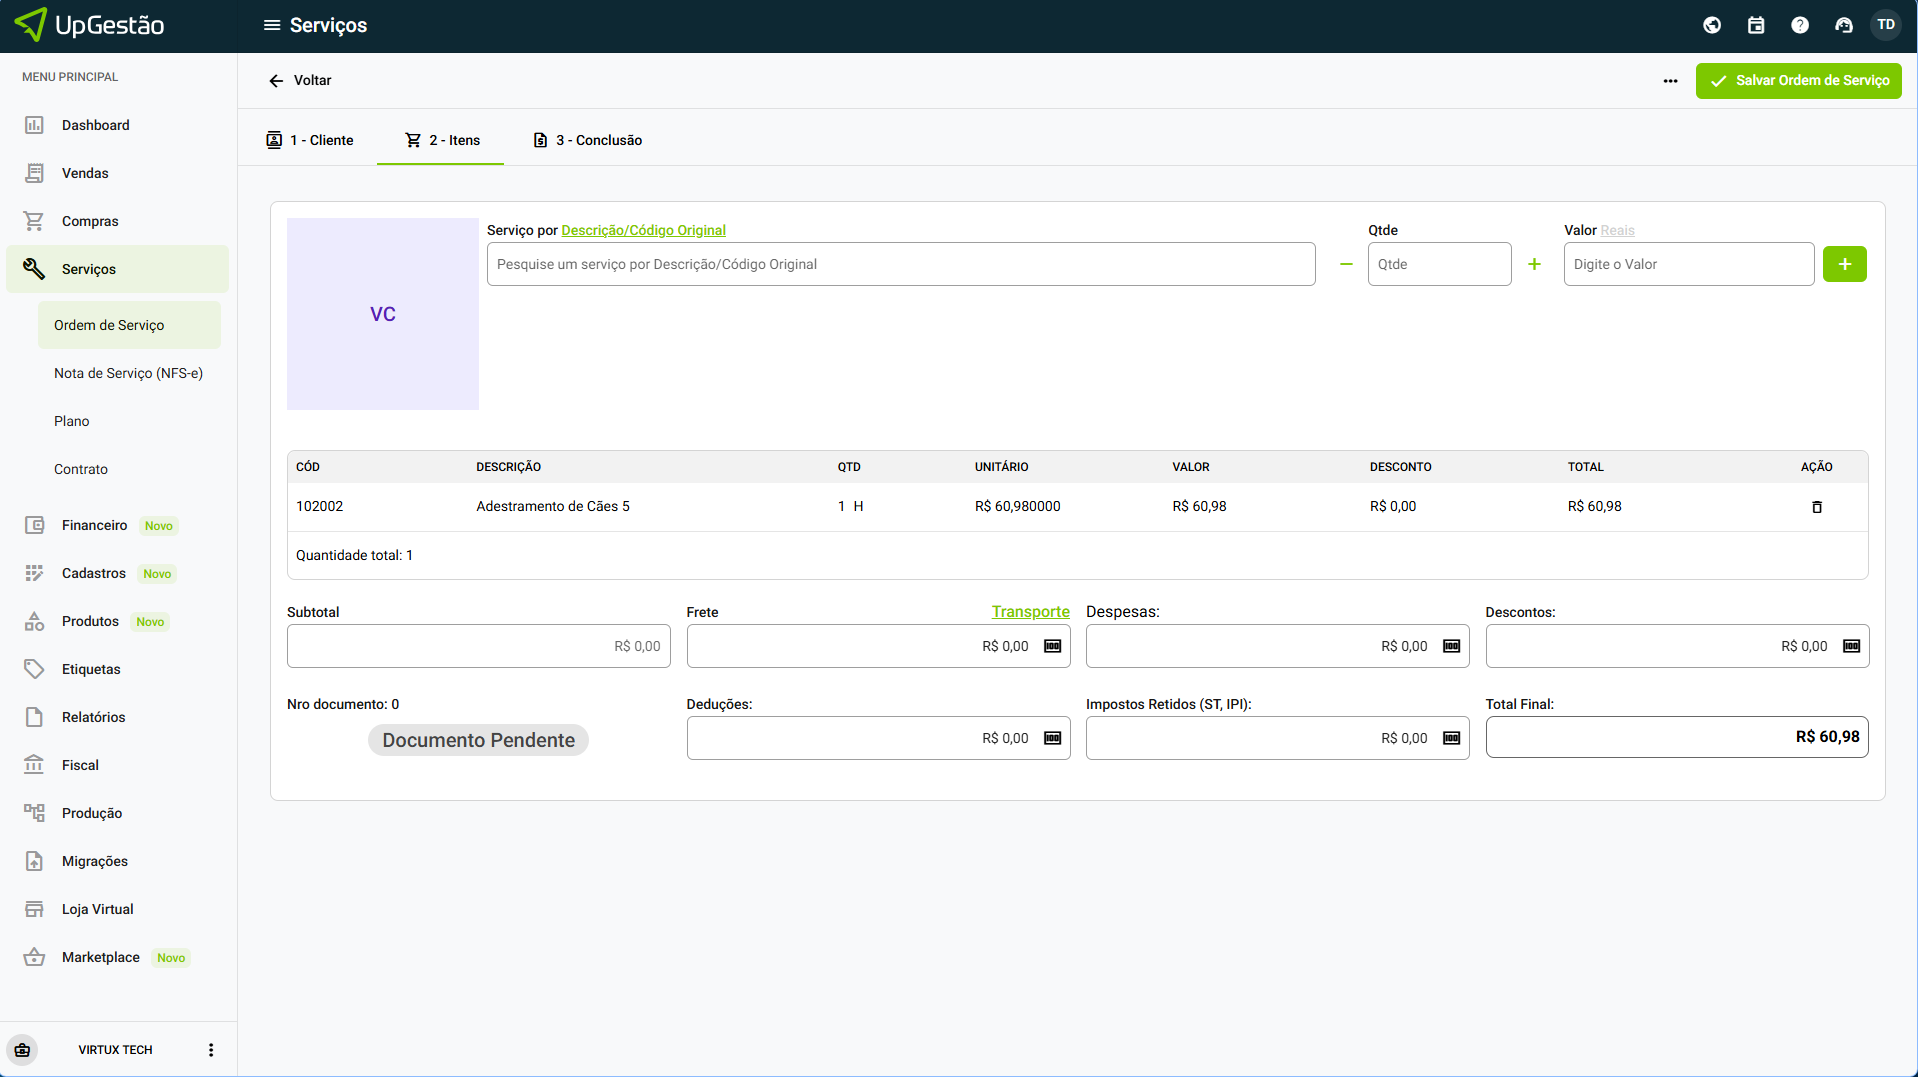1918x1077 pixels.
Task: Expand VIRTUX TECH company options menu
Action: [211, 1050]
